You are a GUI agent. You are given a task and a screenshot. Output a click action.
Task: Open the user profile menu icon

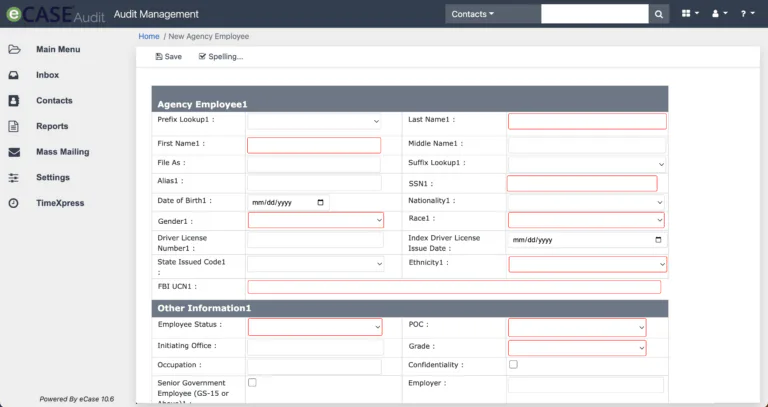click(720, 14)
